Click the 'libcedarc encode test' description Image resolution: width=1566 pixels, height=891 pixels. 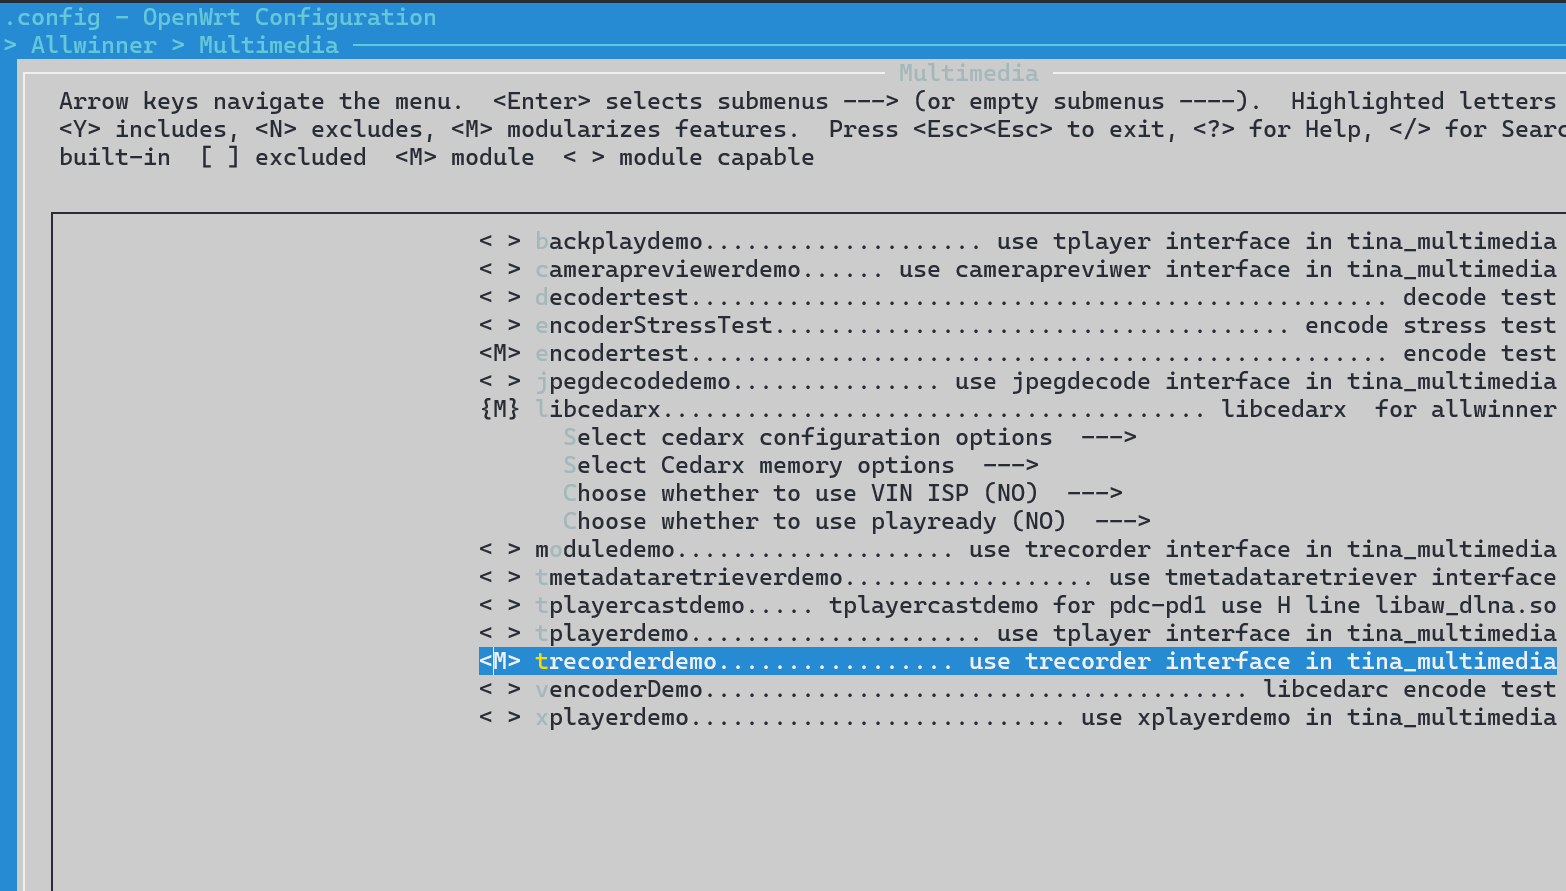1410,689
